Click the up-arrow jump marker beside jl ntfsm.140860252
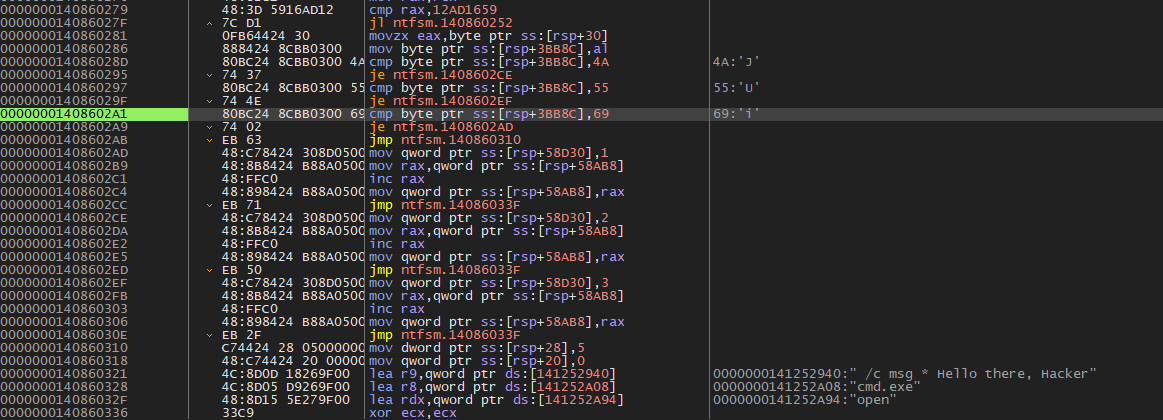The image size is (1163, 420). (208, 23)
